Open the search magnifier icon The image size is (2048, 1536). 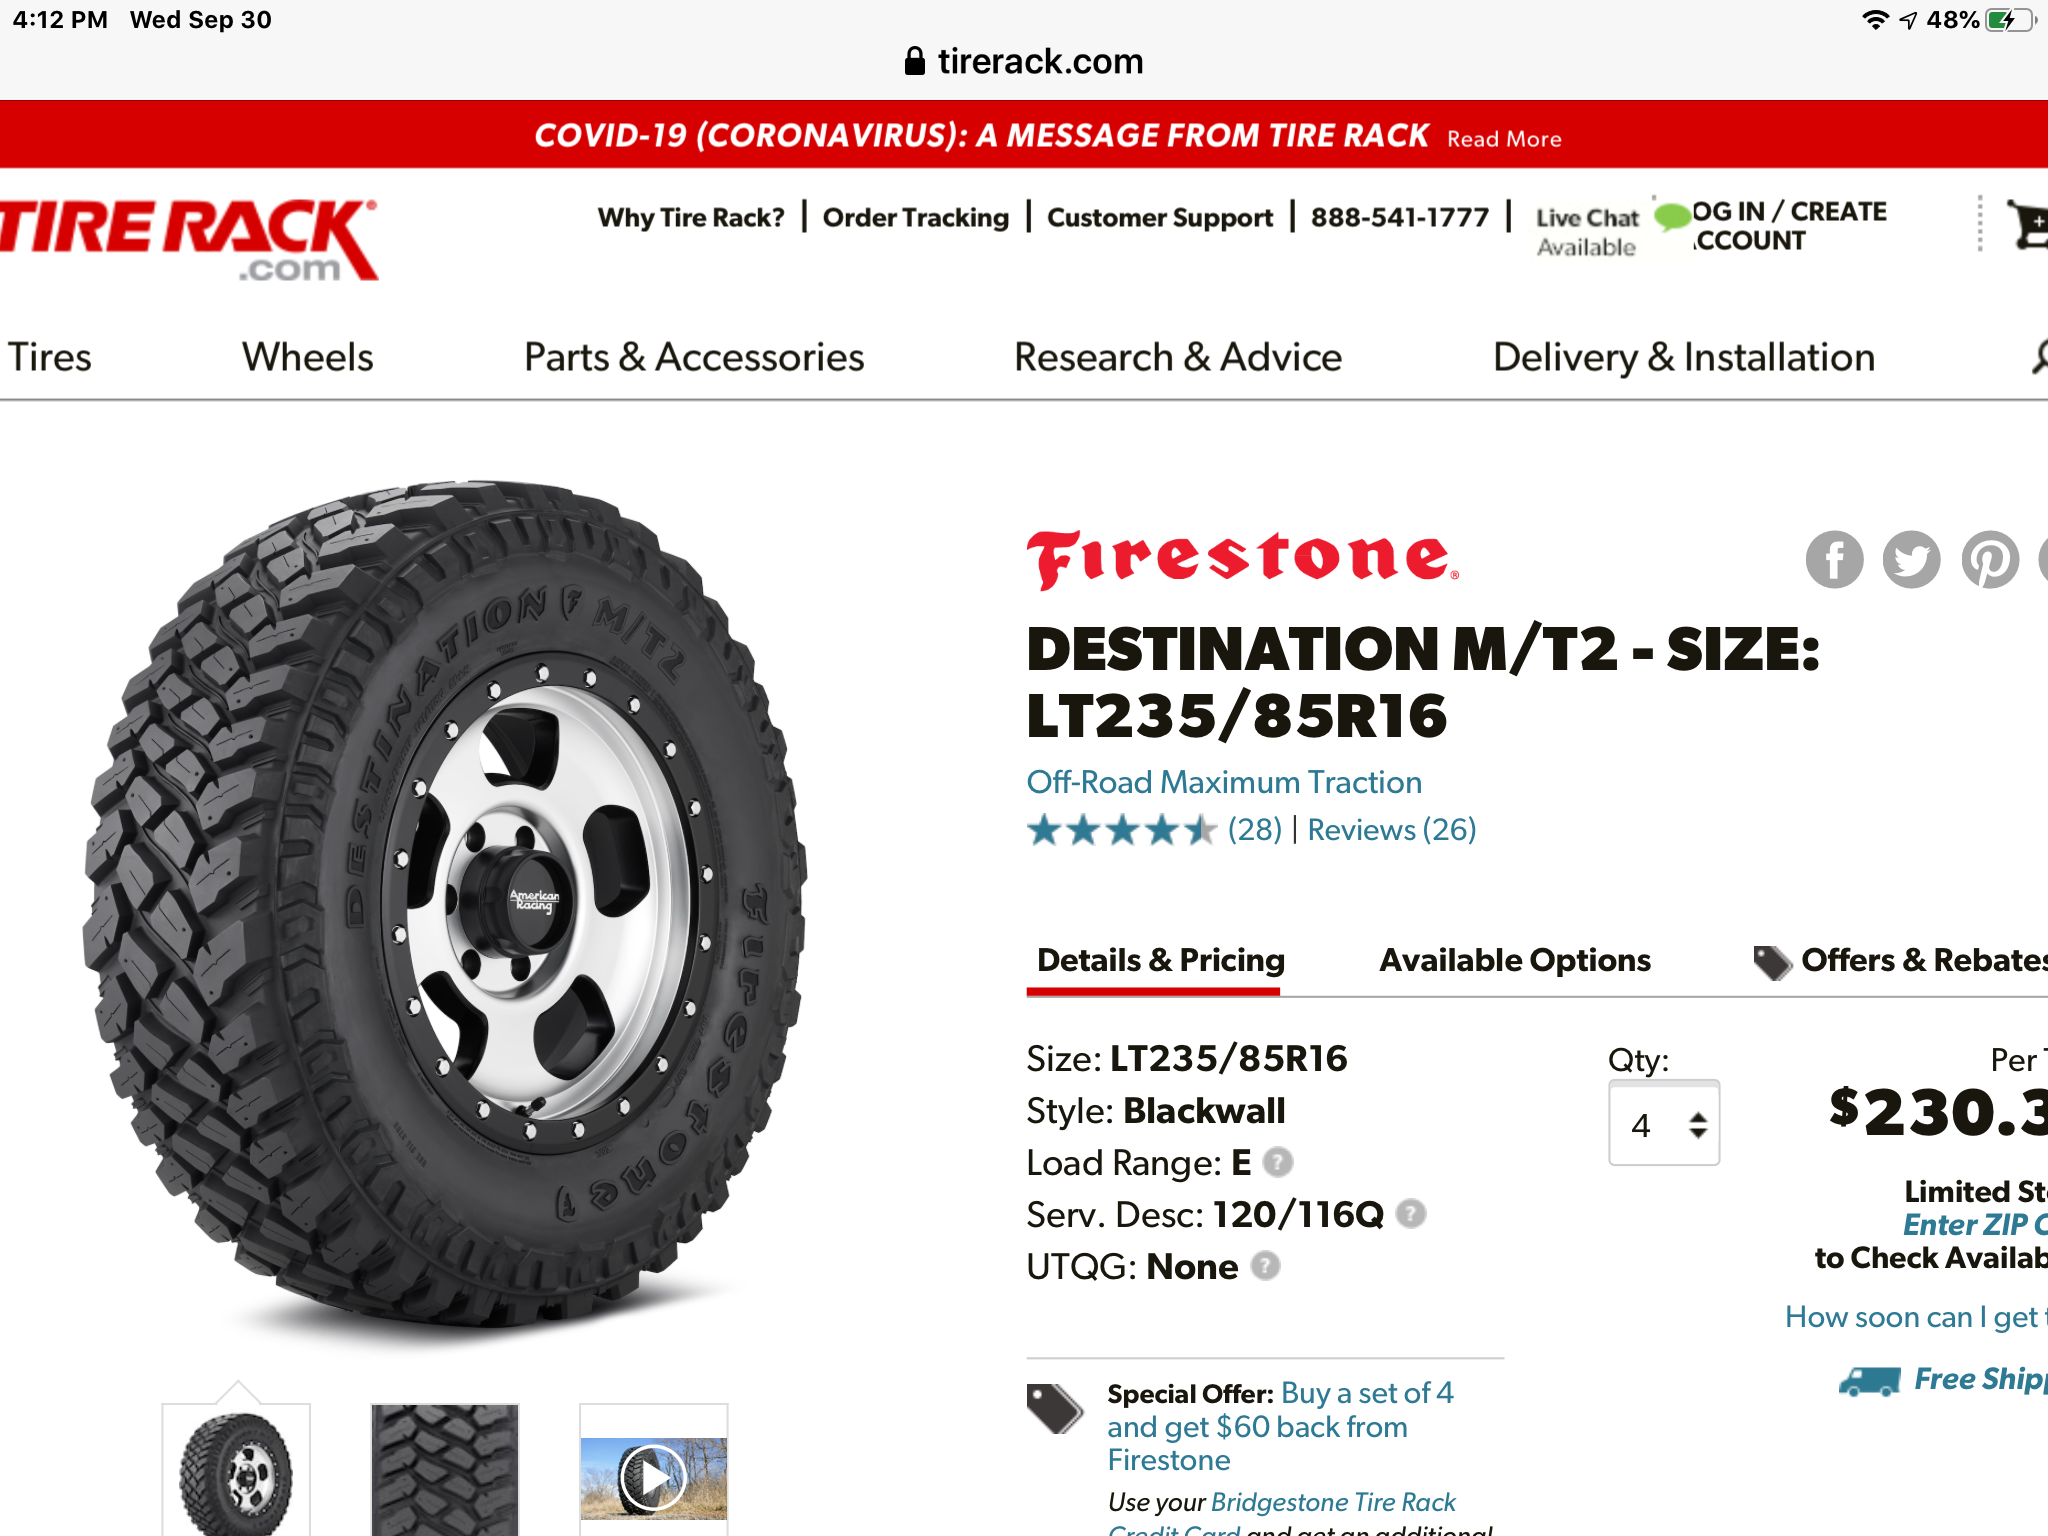tap(2040, 357)
